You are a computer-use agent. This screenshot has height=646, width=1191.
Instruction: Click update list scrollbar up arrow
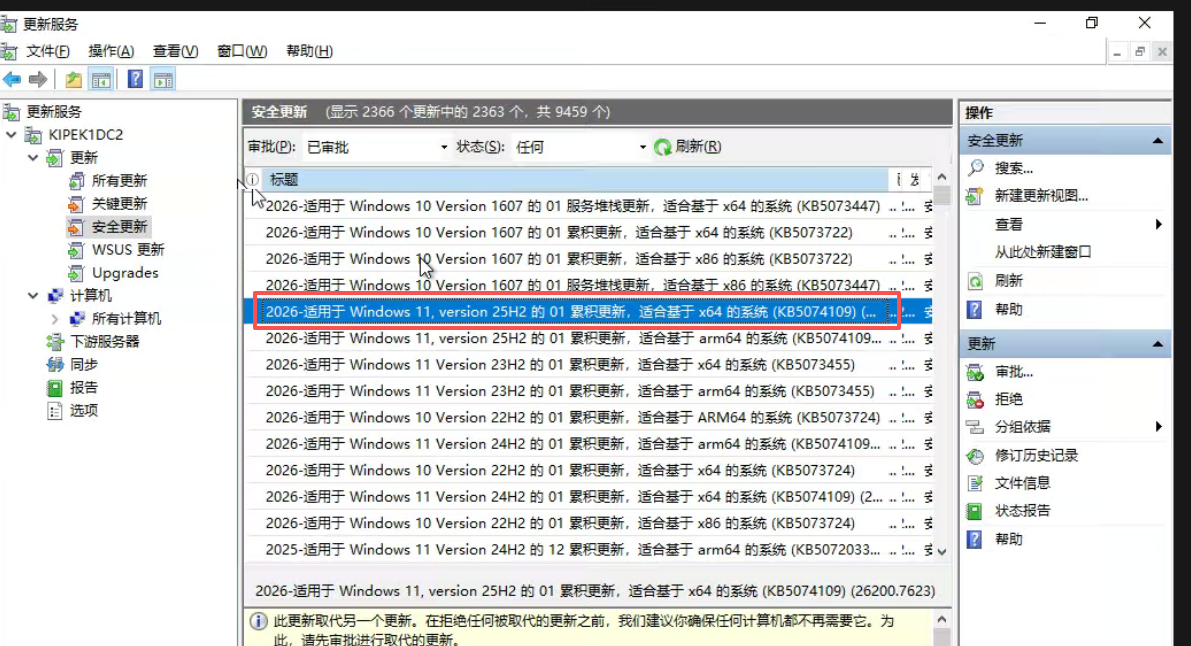(x=942, y=176)
